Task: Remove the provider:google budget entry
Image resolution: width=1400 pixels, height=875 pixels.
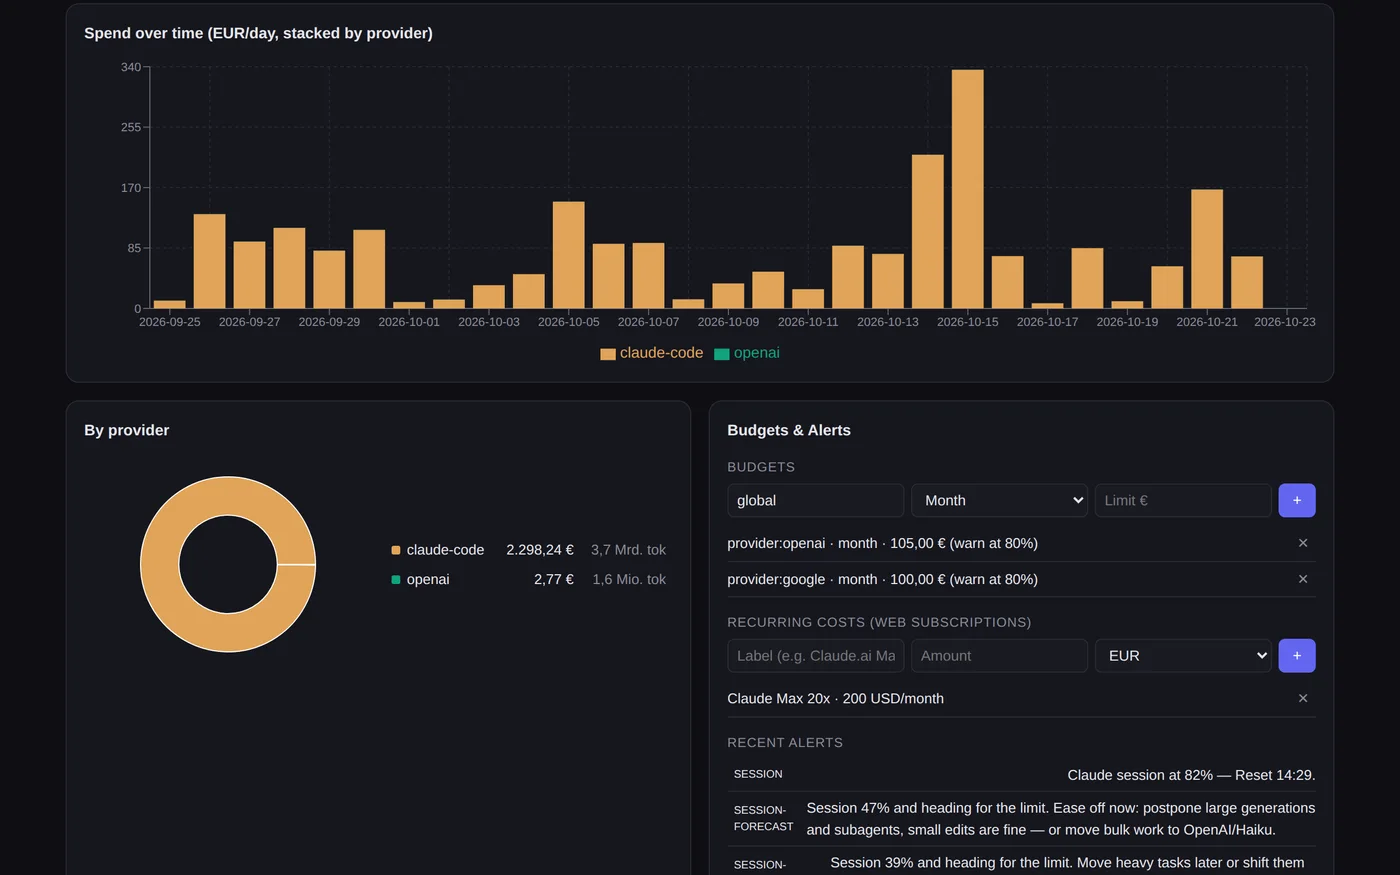Action: (1303, 579)
